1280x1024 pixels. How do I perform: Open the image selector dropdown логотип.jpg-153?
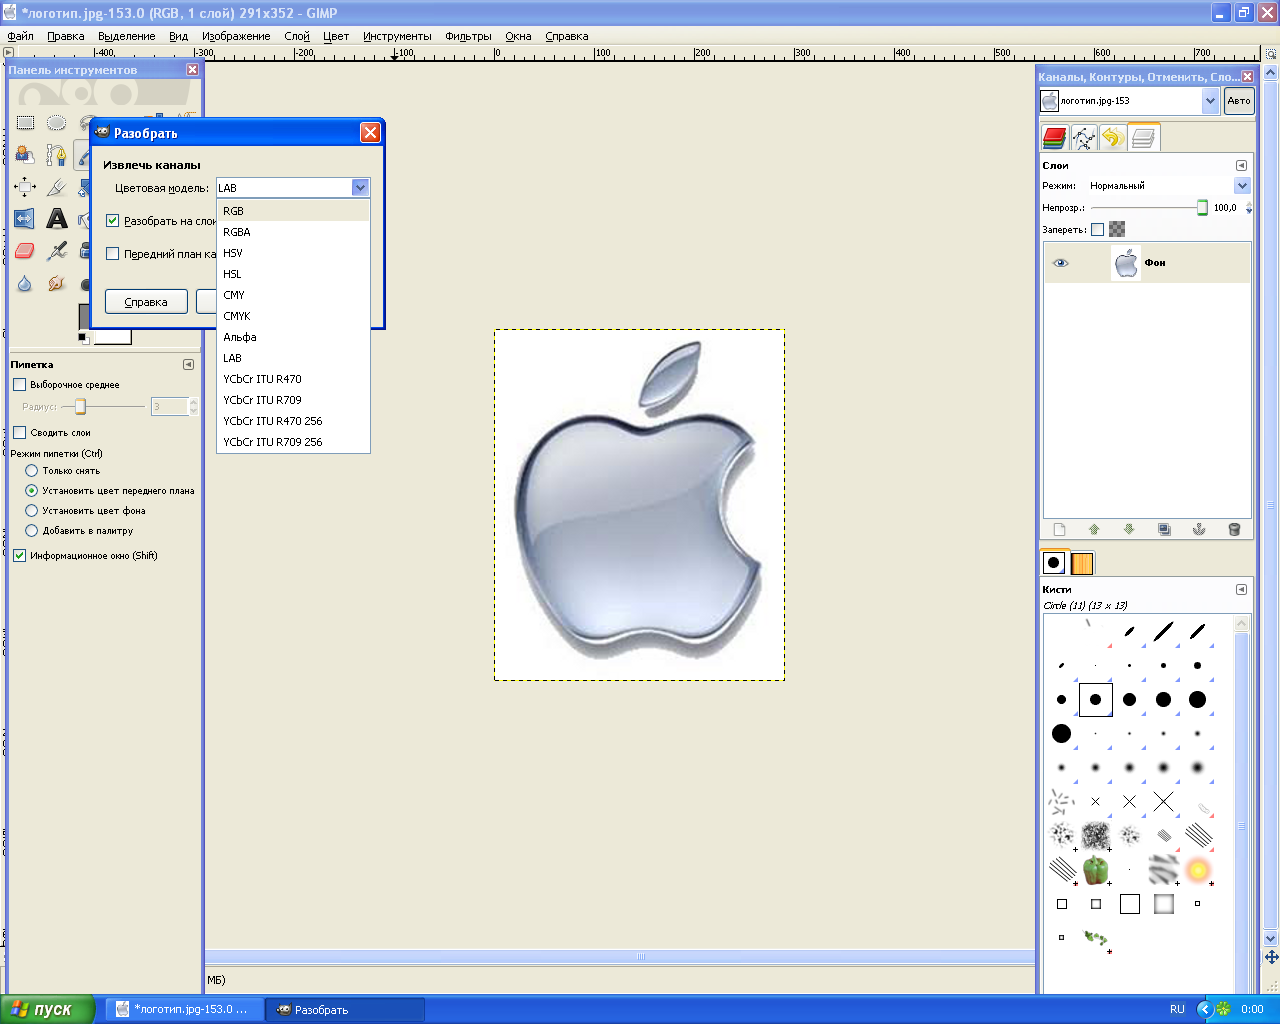(x=1211, y=101)
